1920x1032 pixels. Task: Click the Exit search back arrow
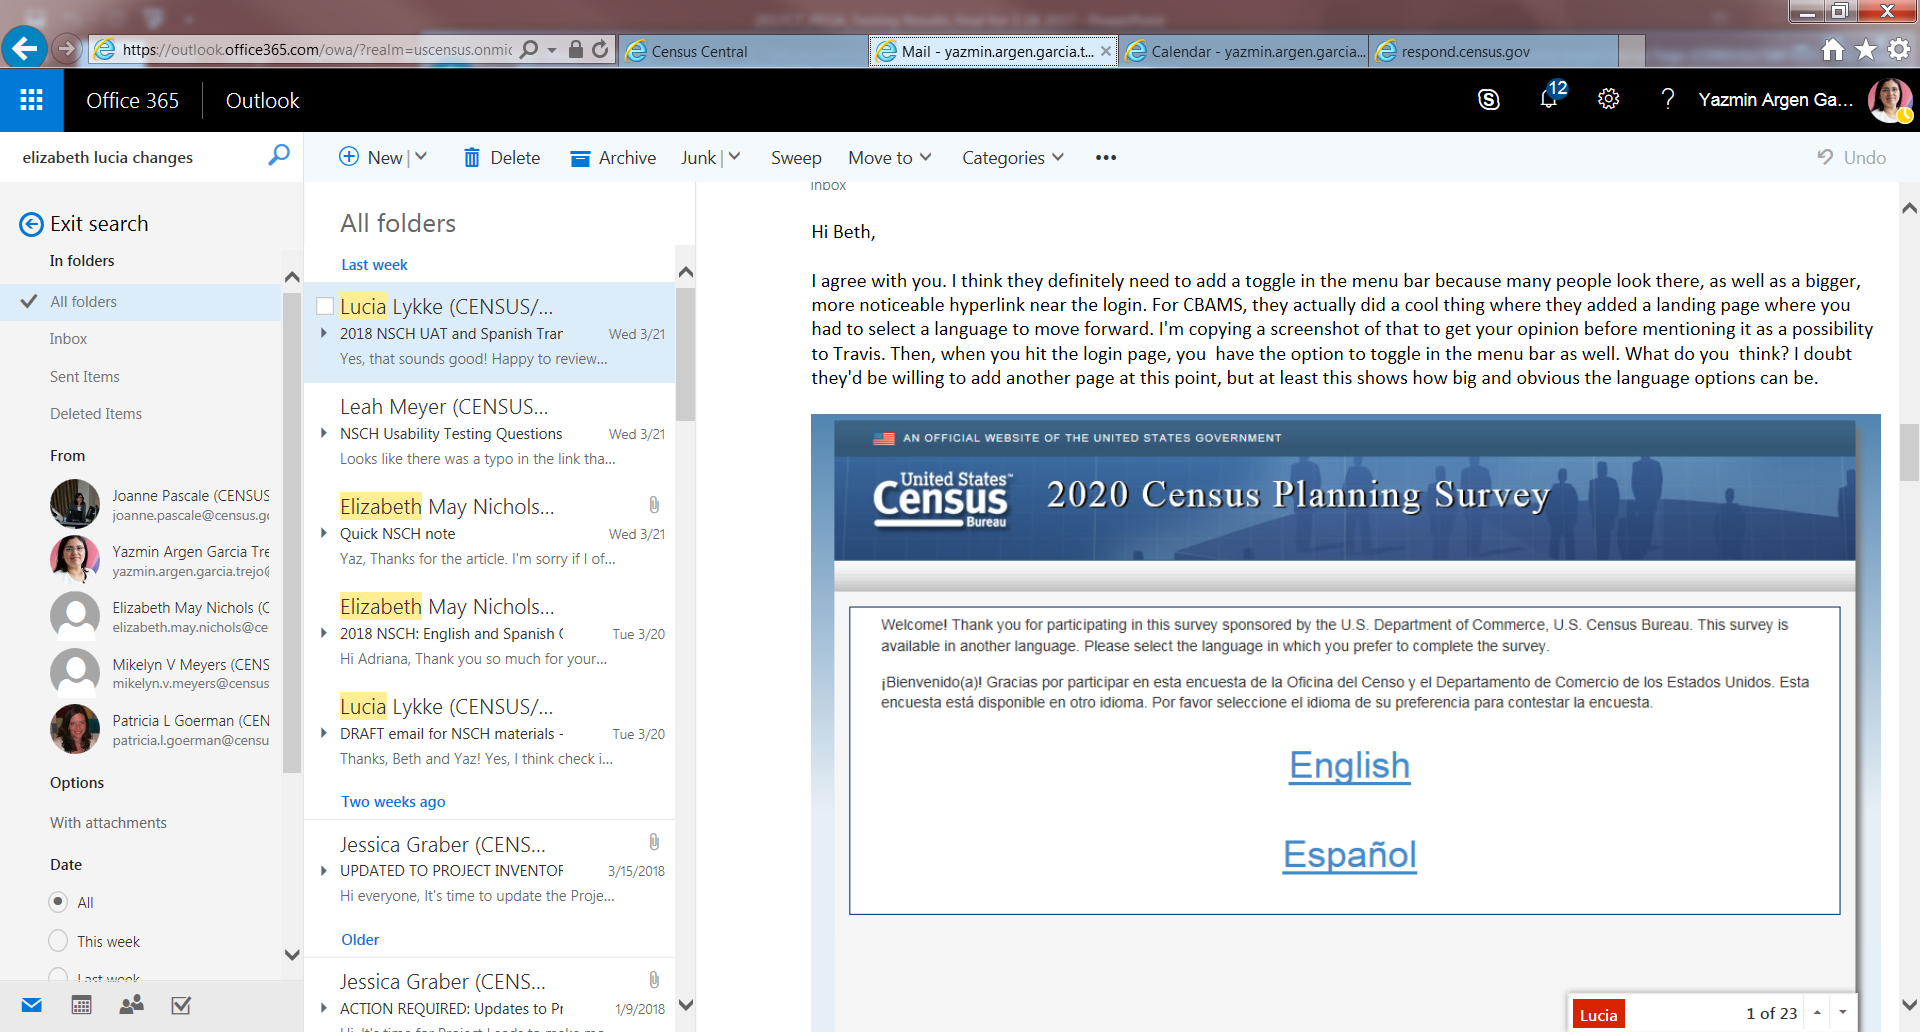pyautogui.click(x=31, y=224)
